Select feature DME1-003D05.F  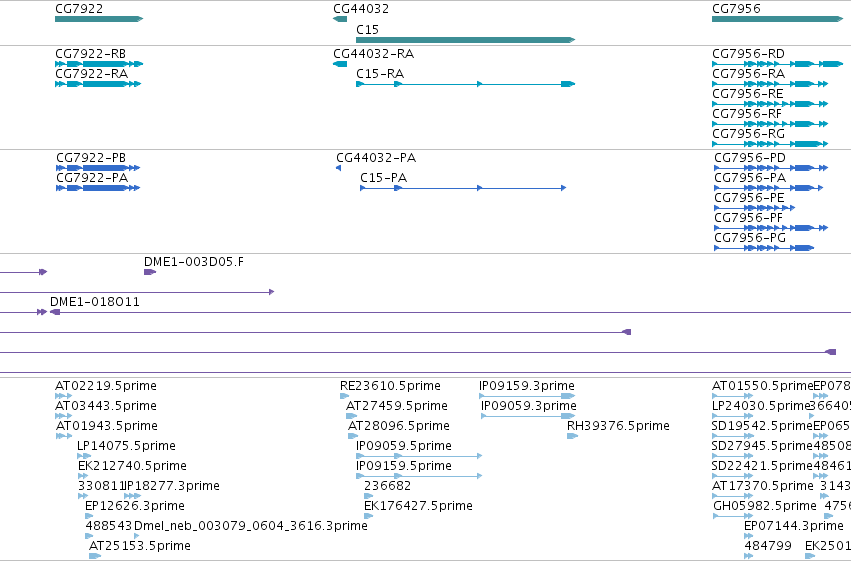pos(150,272)
